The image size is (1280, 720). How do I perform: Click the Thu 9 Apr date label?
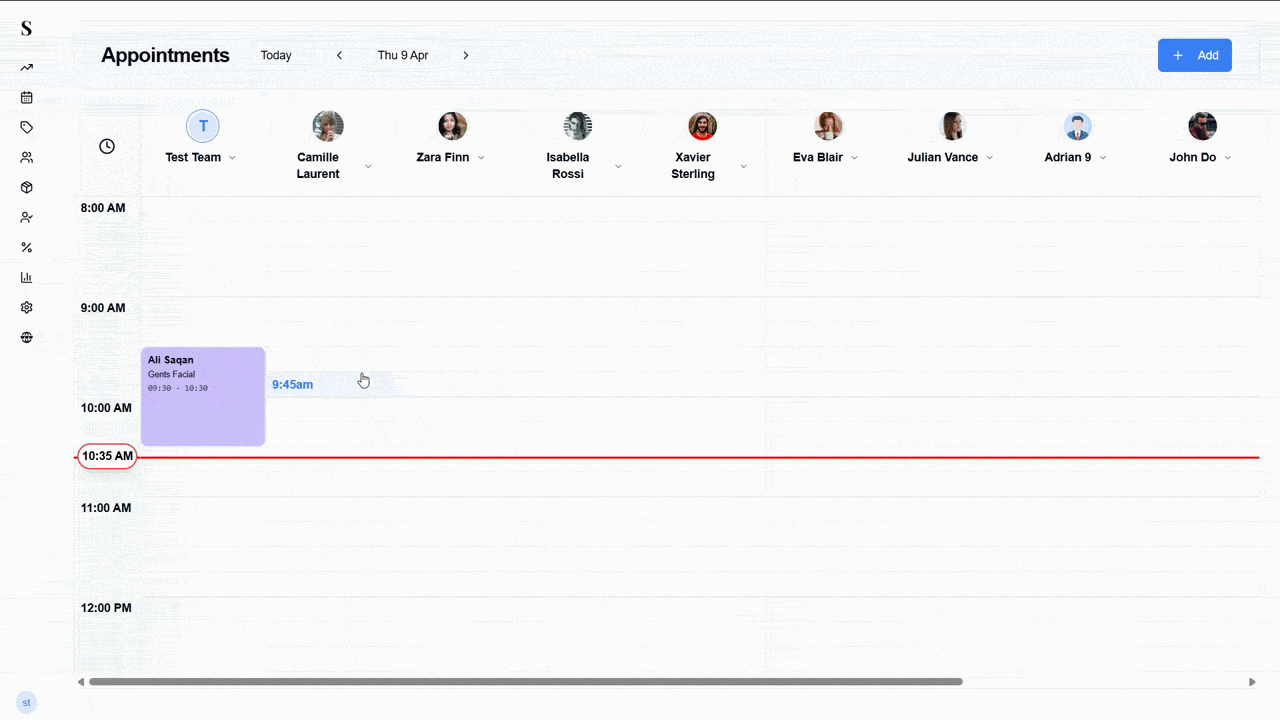coord(403,55)
